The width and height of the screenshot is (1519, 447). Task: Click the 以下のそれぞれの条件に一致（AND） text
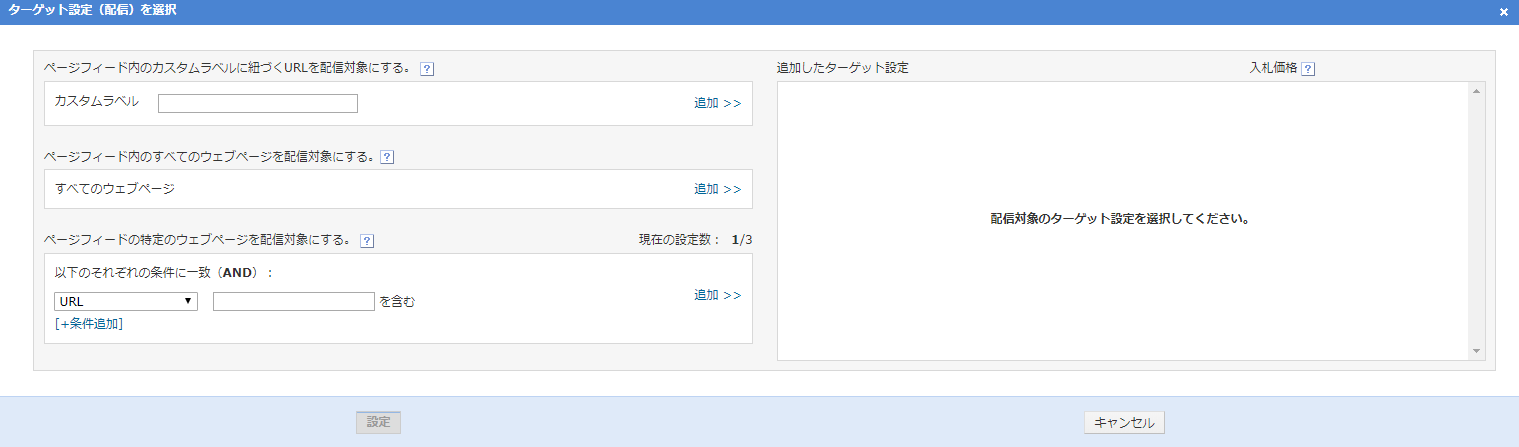(x=164, y=273)
